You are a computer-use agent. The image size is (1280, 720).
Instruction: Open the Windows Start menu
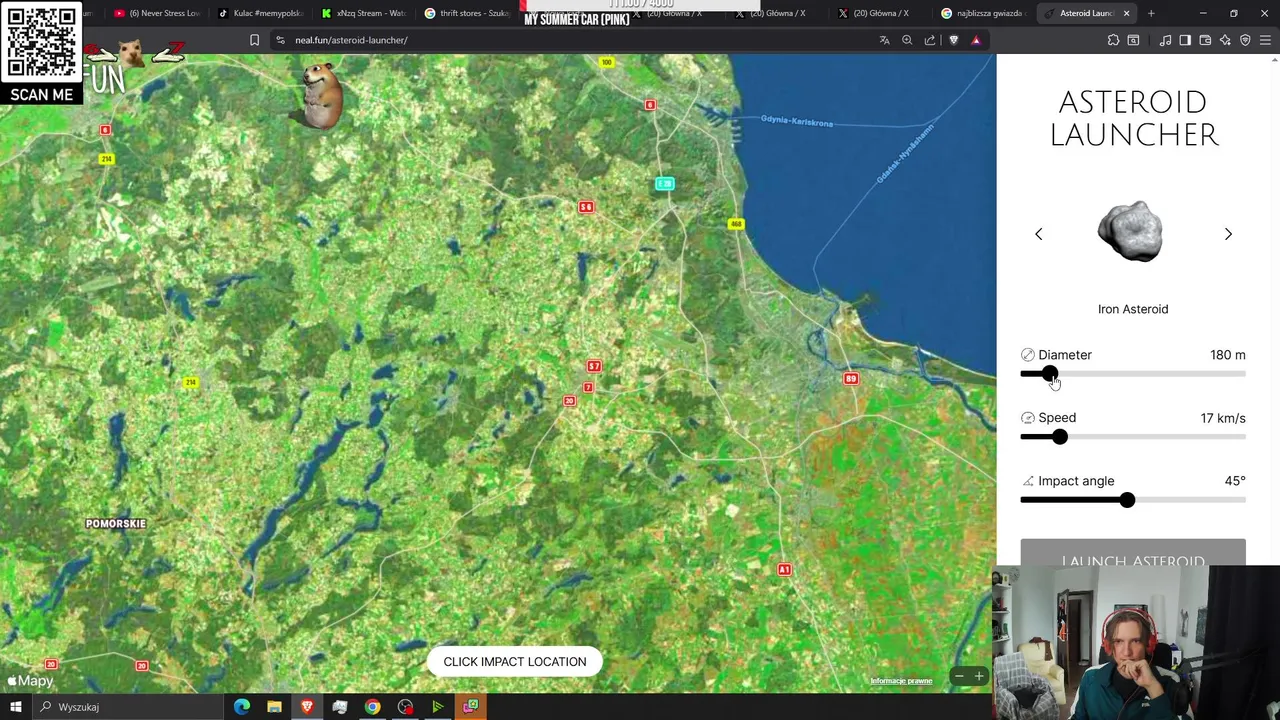pyautogui.click(x=16, y=707)
